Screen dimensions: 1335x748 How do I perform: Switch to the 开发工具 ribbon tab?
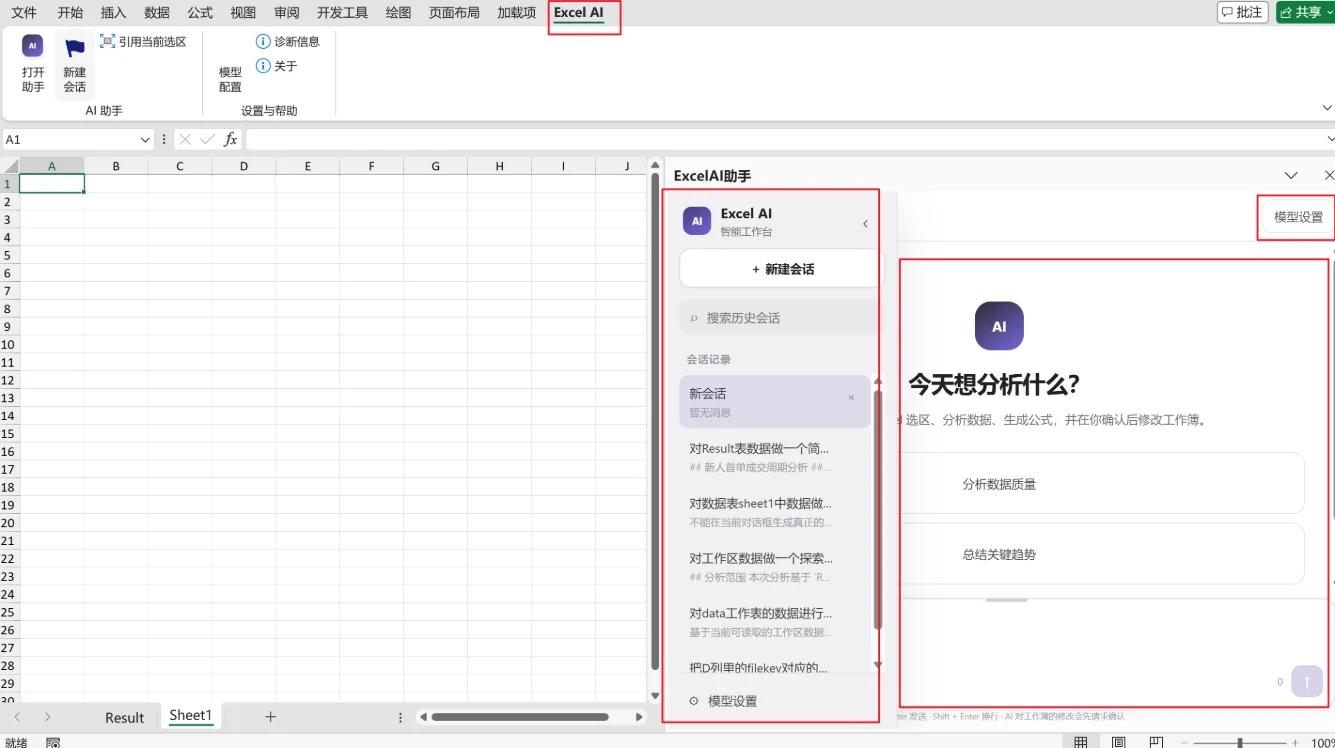tap(342, 12)
